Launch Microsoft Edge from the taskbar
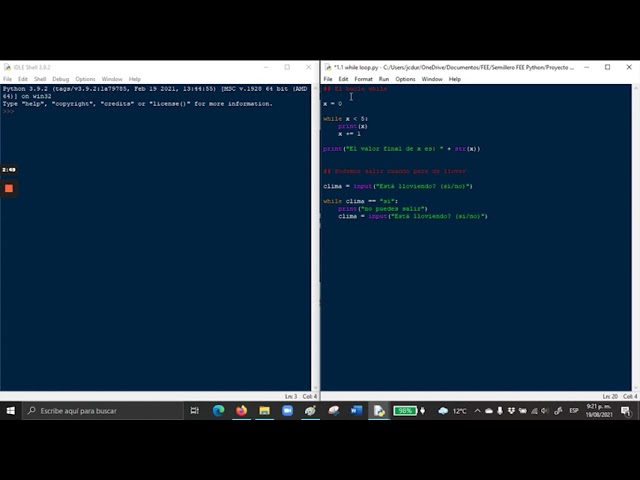Screen dimensions: 640x480 (x=218, y=411)
